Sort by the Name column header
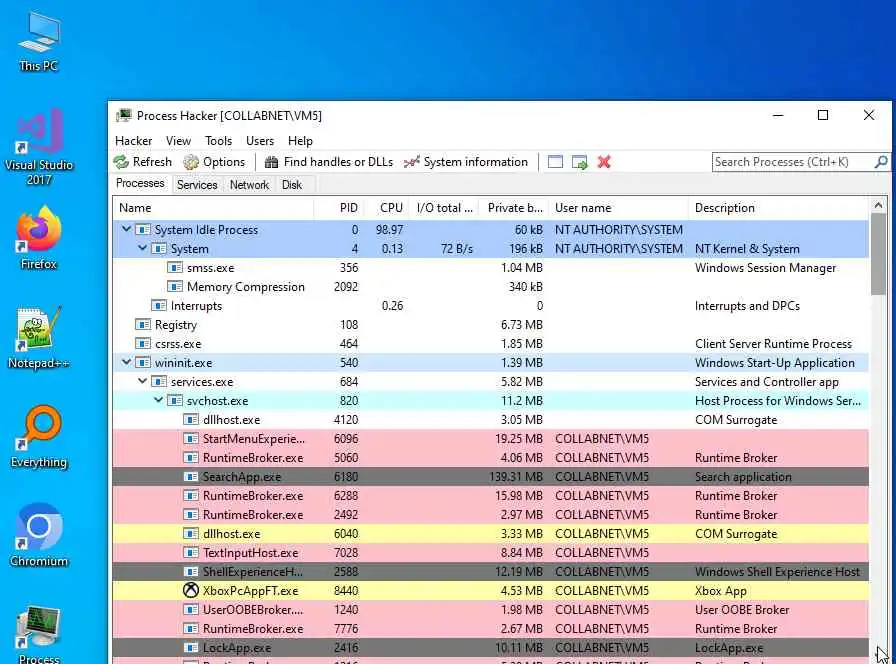This screenshot has width=896, height=664. point(213,208)
